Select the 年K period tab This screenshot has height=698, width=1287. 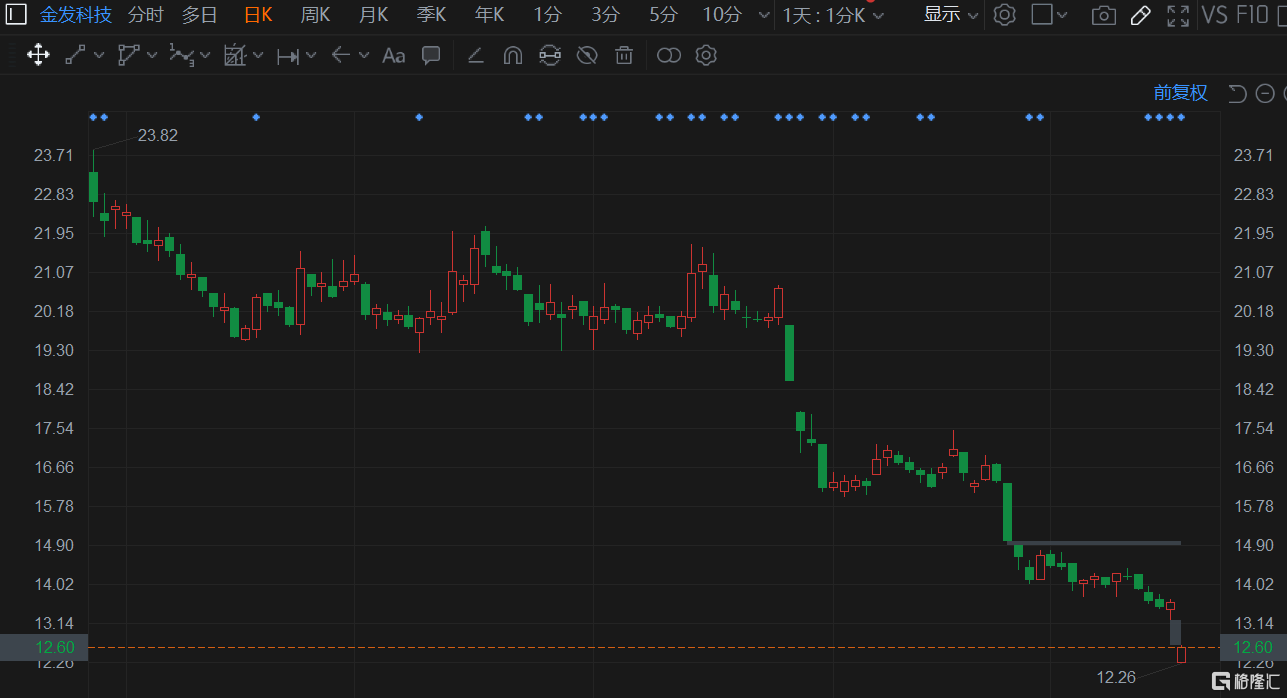point(489,15)
